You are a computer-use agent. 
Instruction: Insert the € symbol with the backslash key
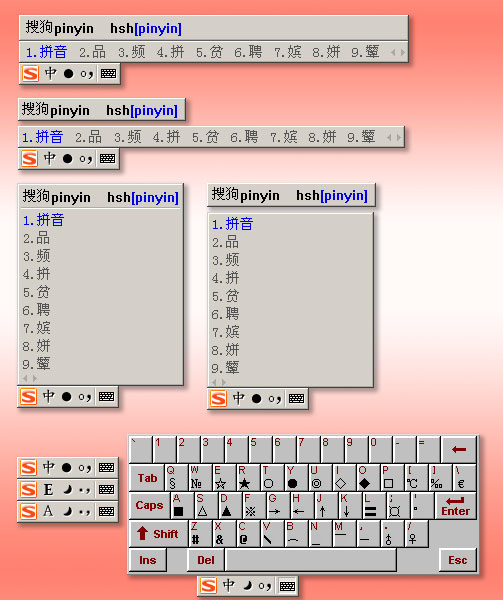pyautogui.click(x=464, y=478)
